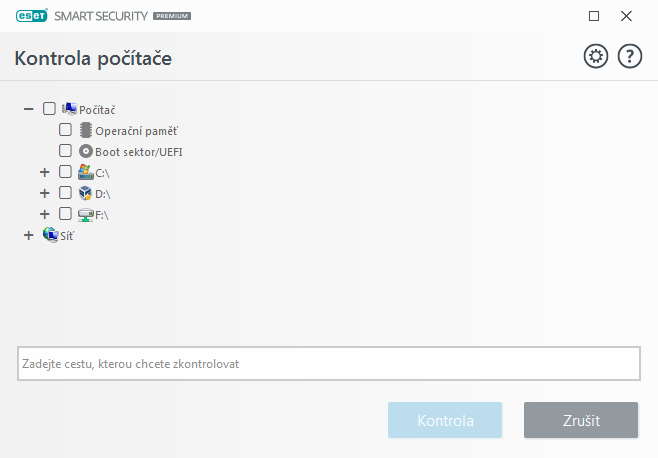The image size is (658, 458).
Task: Click the Síť network globe icon
Action: 50,235
